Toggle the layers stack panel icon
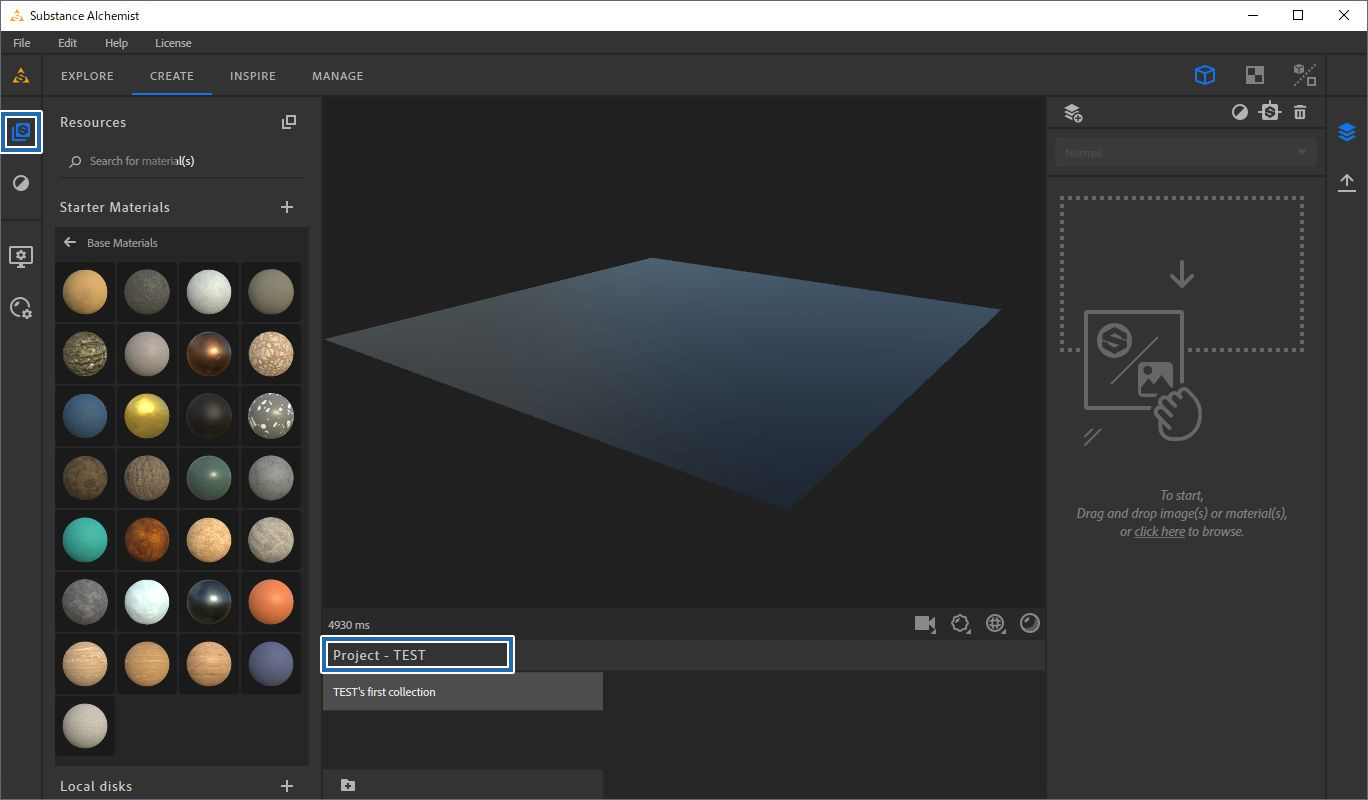This screenshot has height=800, width=1368. coord(1347,132)
